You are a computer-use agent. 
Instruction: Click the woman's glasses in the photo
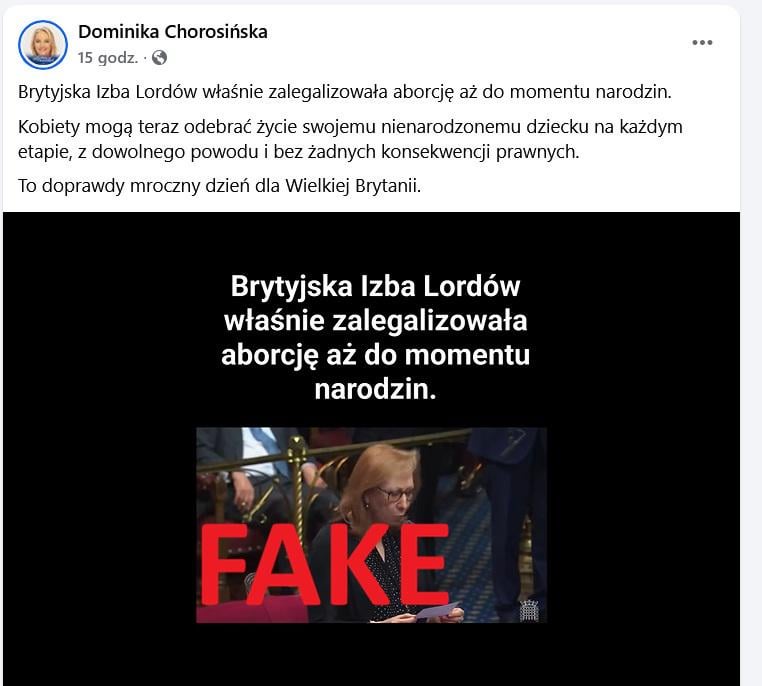(396, 495)
